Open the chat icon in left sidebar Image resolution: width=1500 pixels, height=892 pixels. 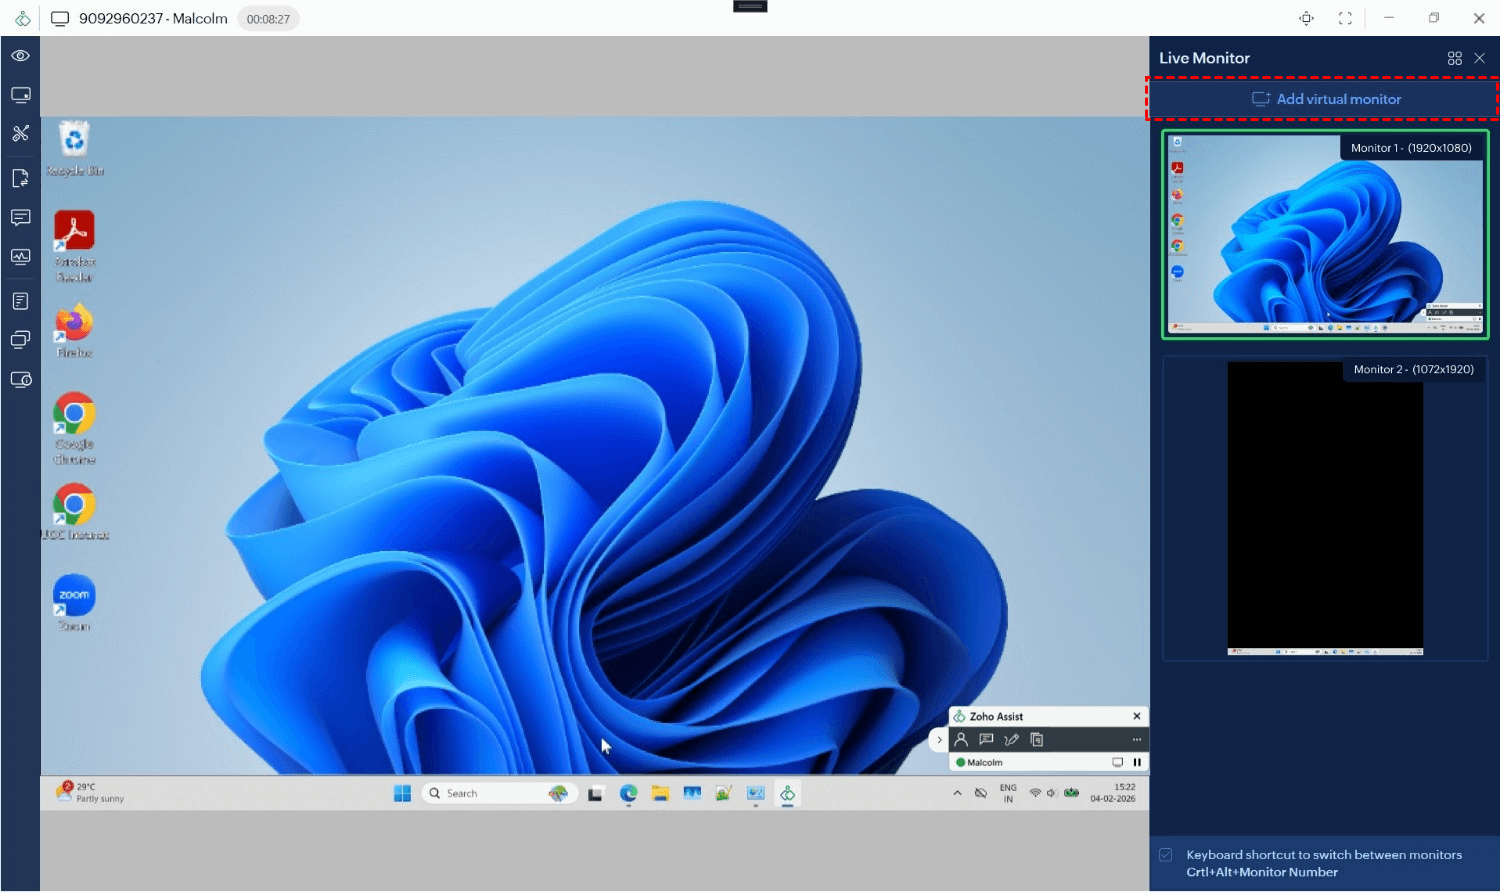(x=20, y=218)
